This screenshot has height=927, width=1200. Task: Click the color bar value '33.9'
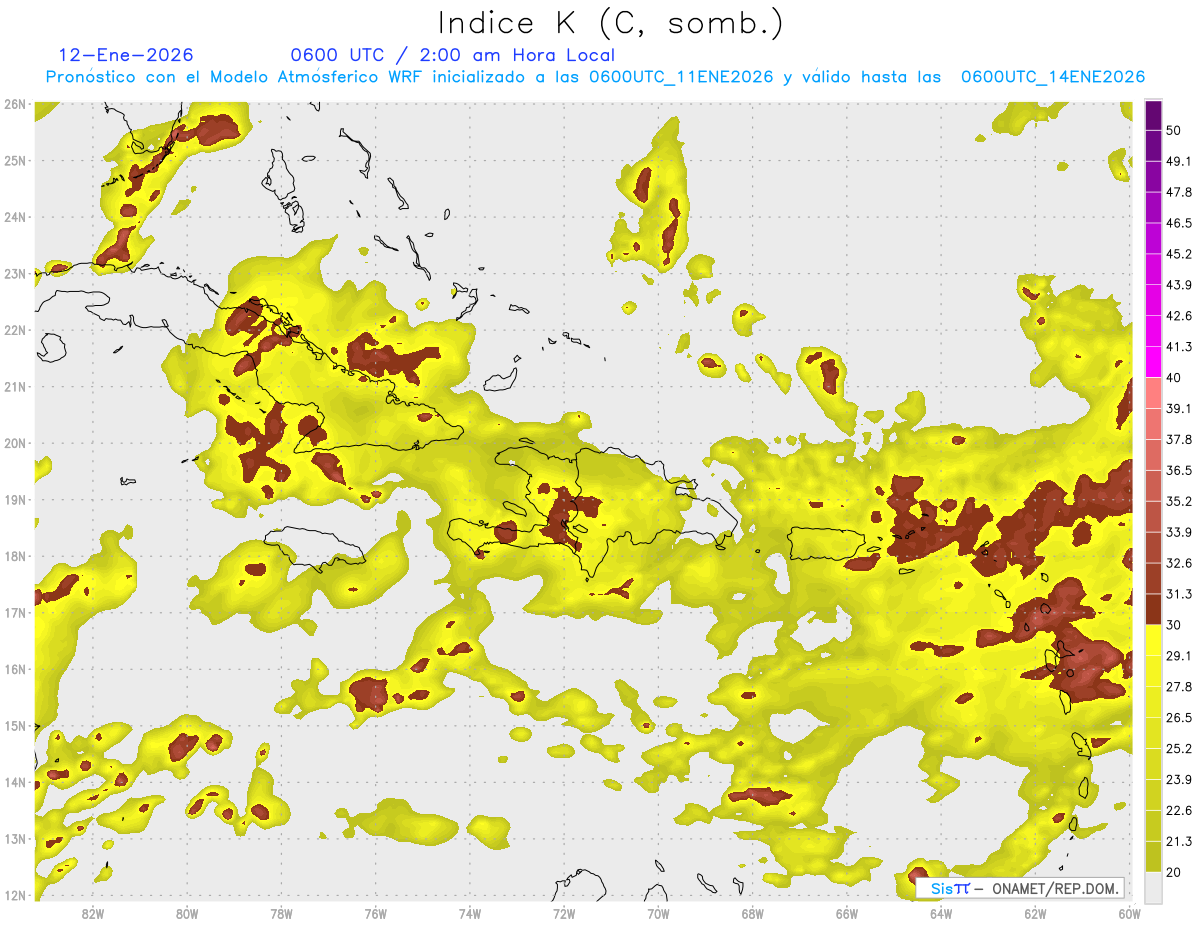point(1178,532)
